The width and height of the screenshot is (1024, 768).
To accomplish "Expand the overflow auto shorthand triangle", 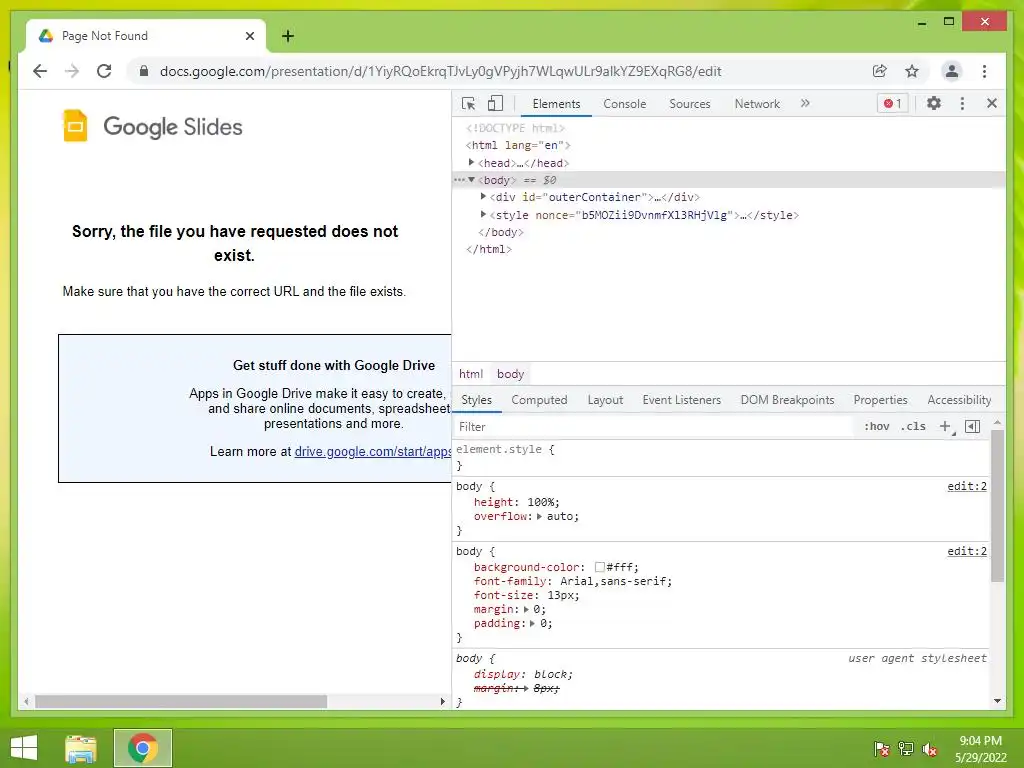I will [x=539, y=516].
